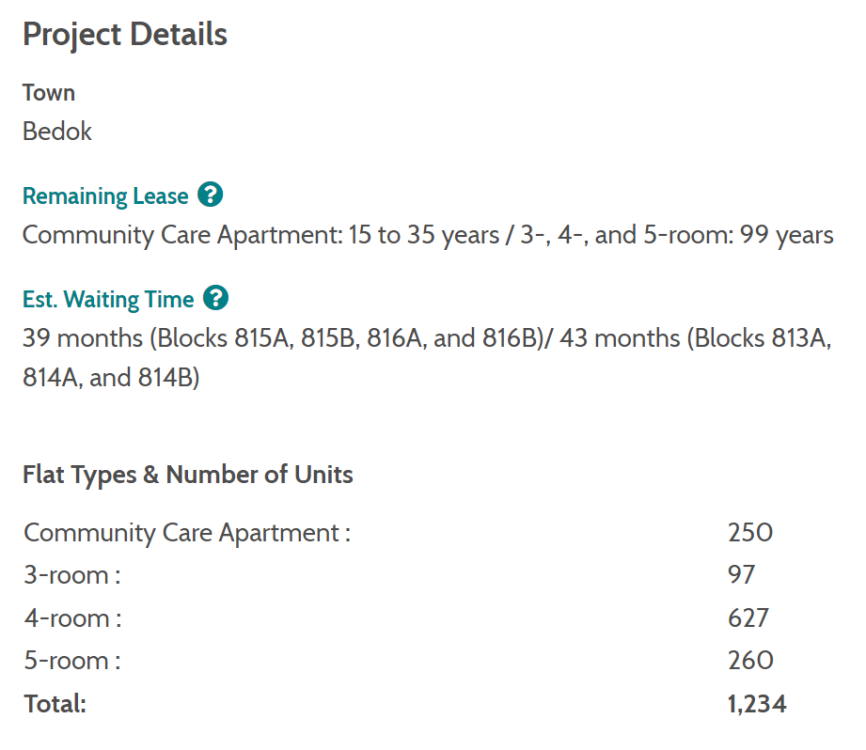Viewport: 866px width, 750px height.
Task: Select the Community Care Apartment row label
Action: click(x=187, y=533)
